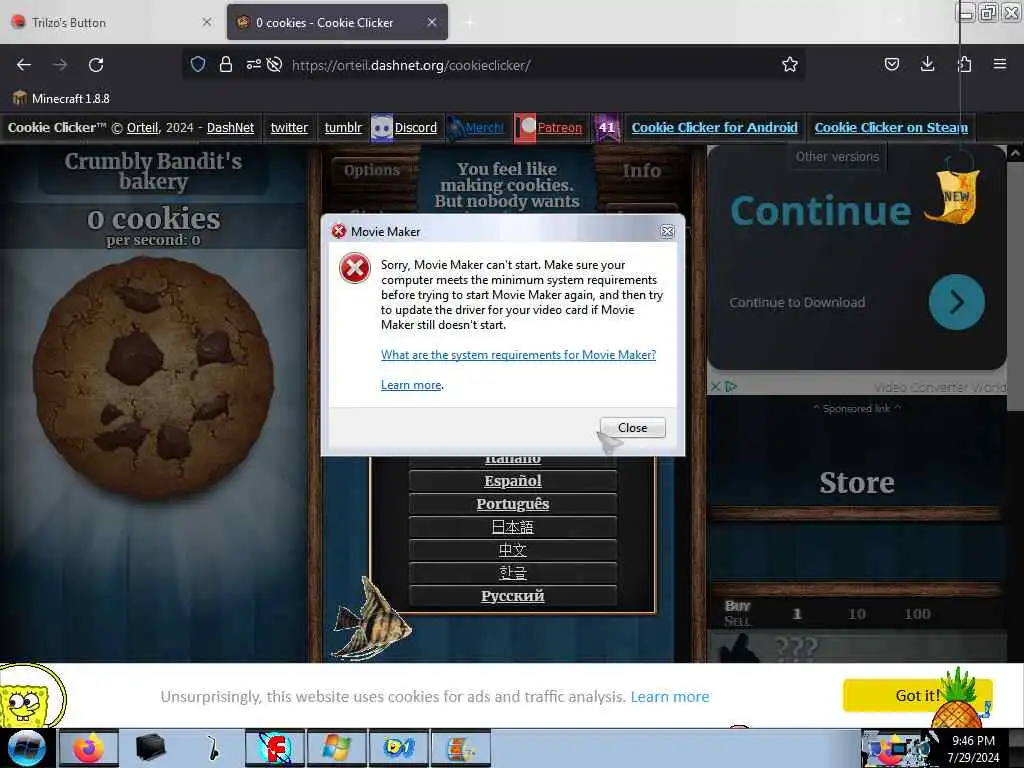Click the red F taskbar icon

pos(275,748)
